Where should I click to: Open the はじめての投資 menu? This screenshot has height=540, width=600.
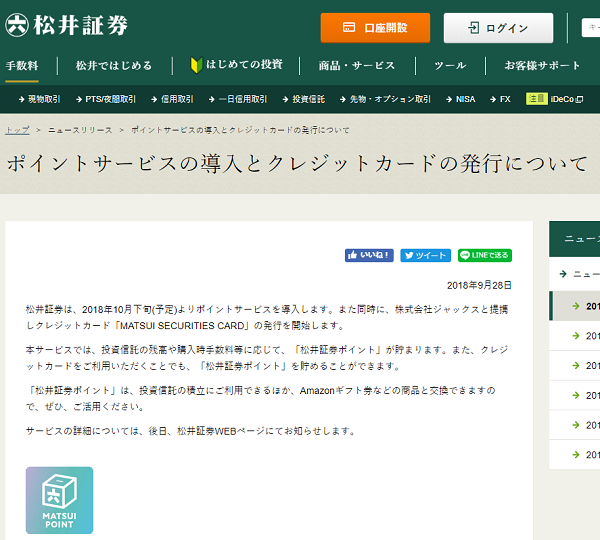236,65
